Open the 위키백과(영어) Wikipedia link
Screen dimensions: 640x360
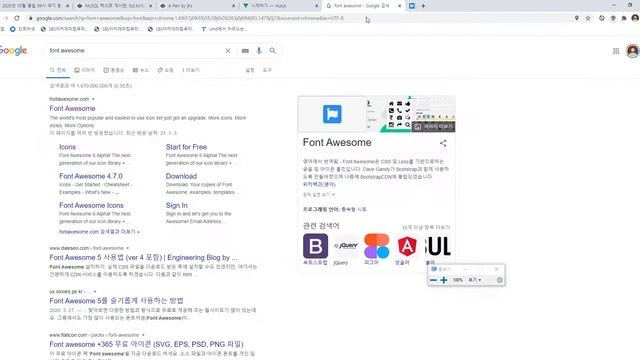coord(319,184)
